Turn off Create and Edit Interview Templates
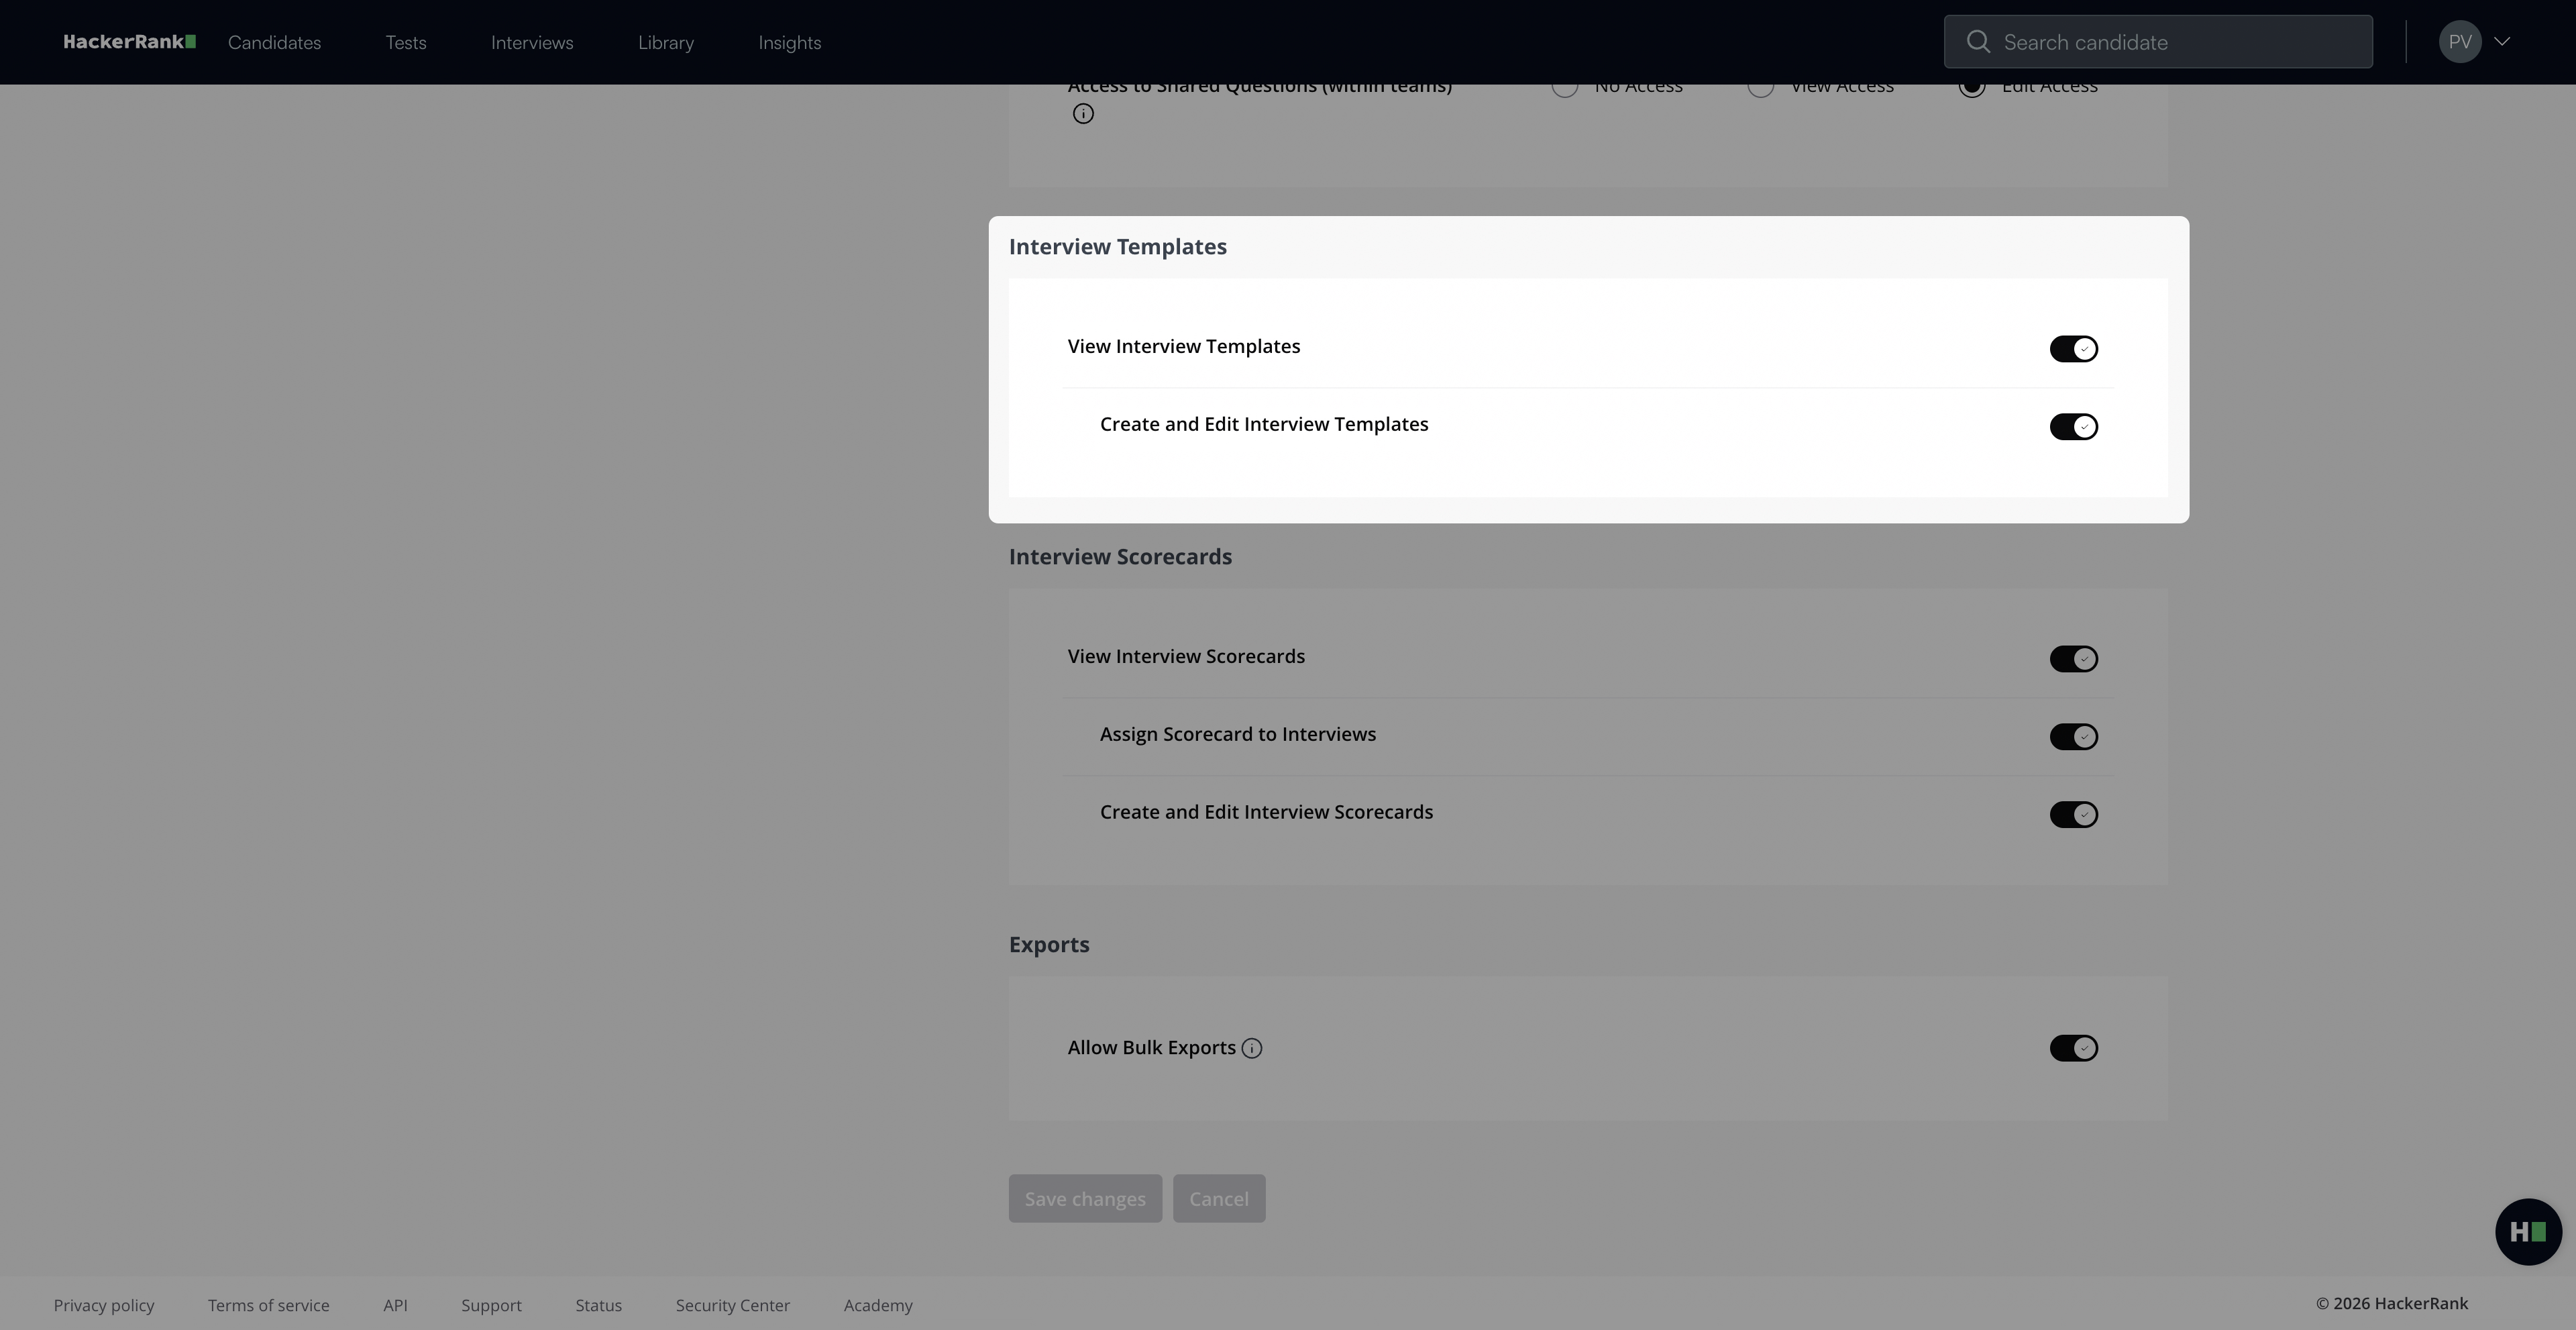 pyautogui.click(x=2073, y=426)
